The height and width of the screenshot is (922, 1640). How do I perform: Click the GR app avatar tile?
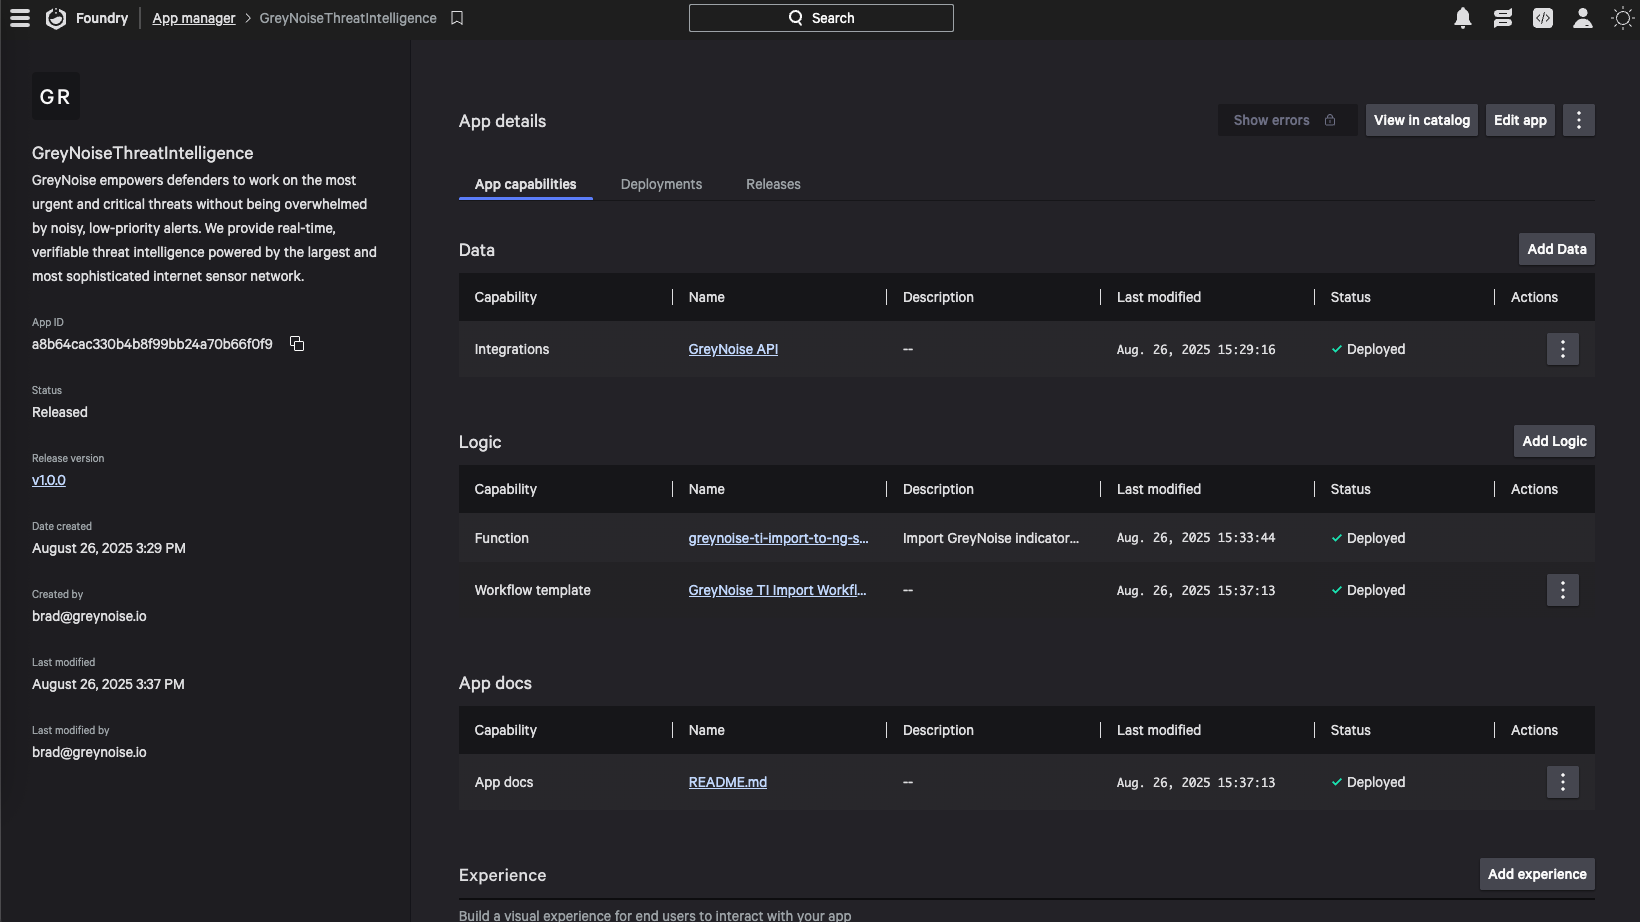coord(56,96)
